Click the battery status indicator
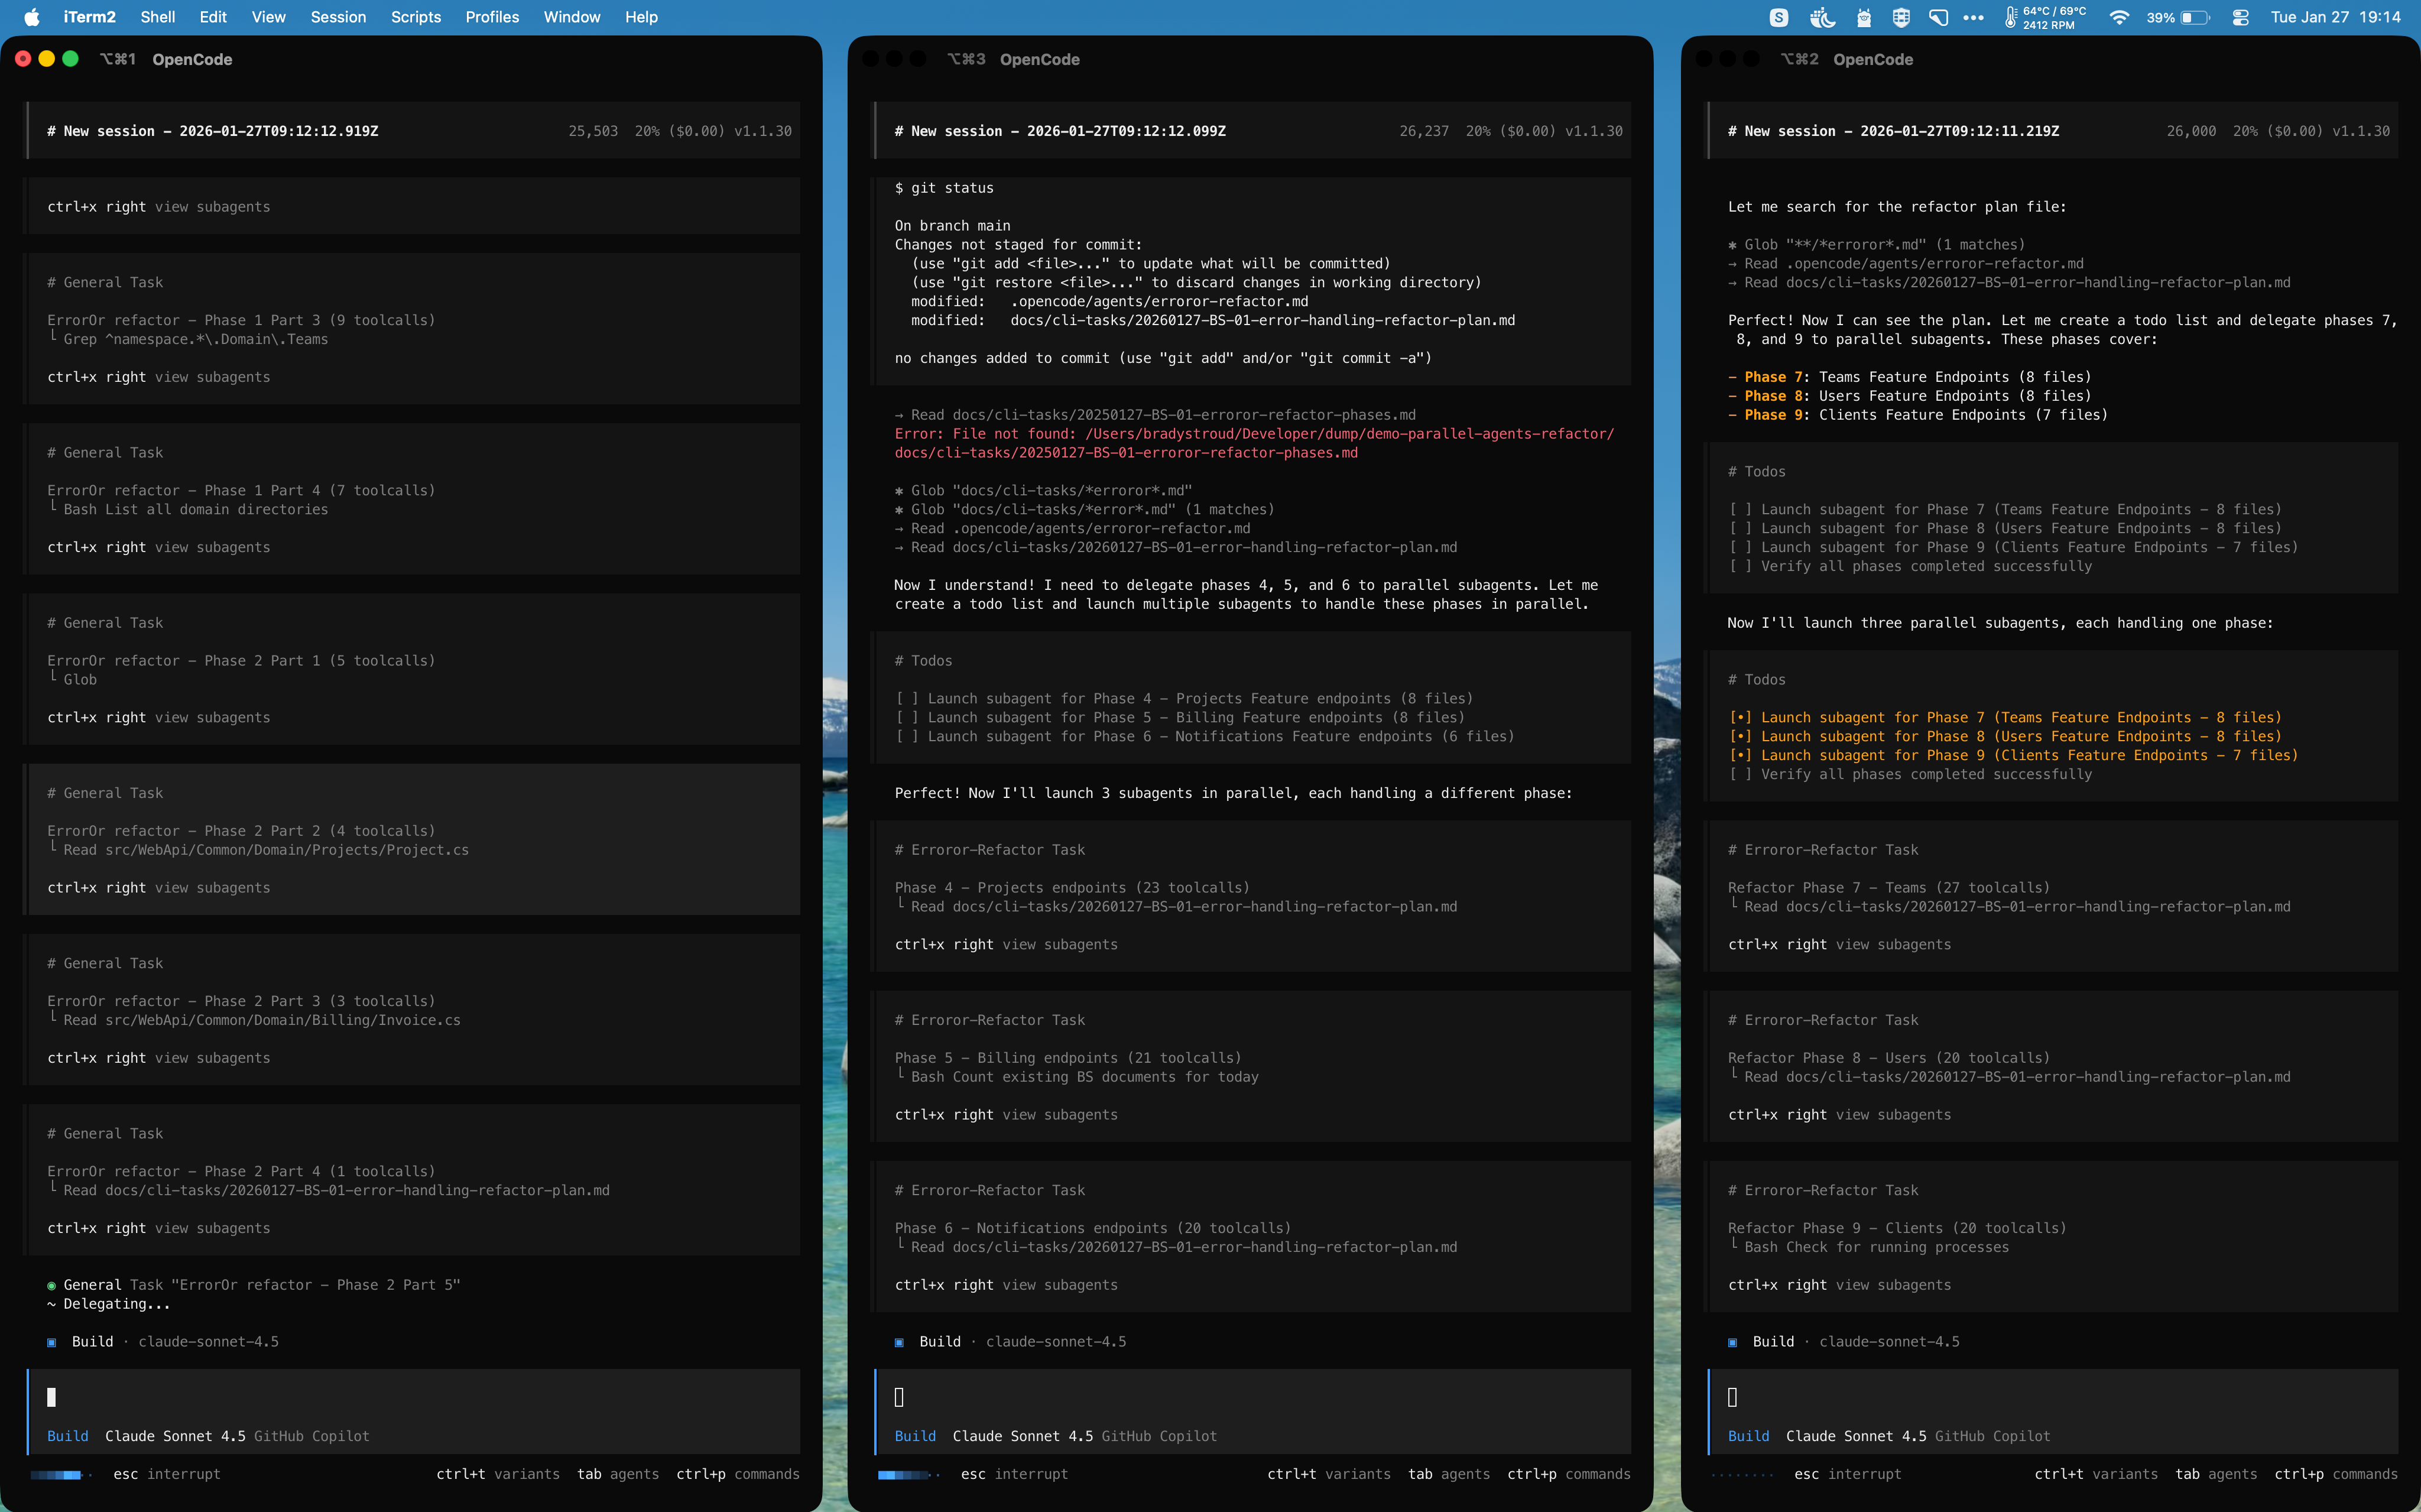The height and width of the screenshot is (1512, 2421). tap(2178, 17)
